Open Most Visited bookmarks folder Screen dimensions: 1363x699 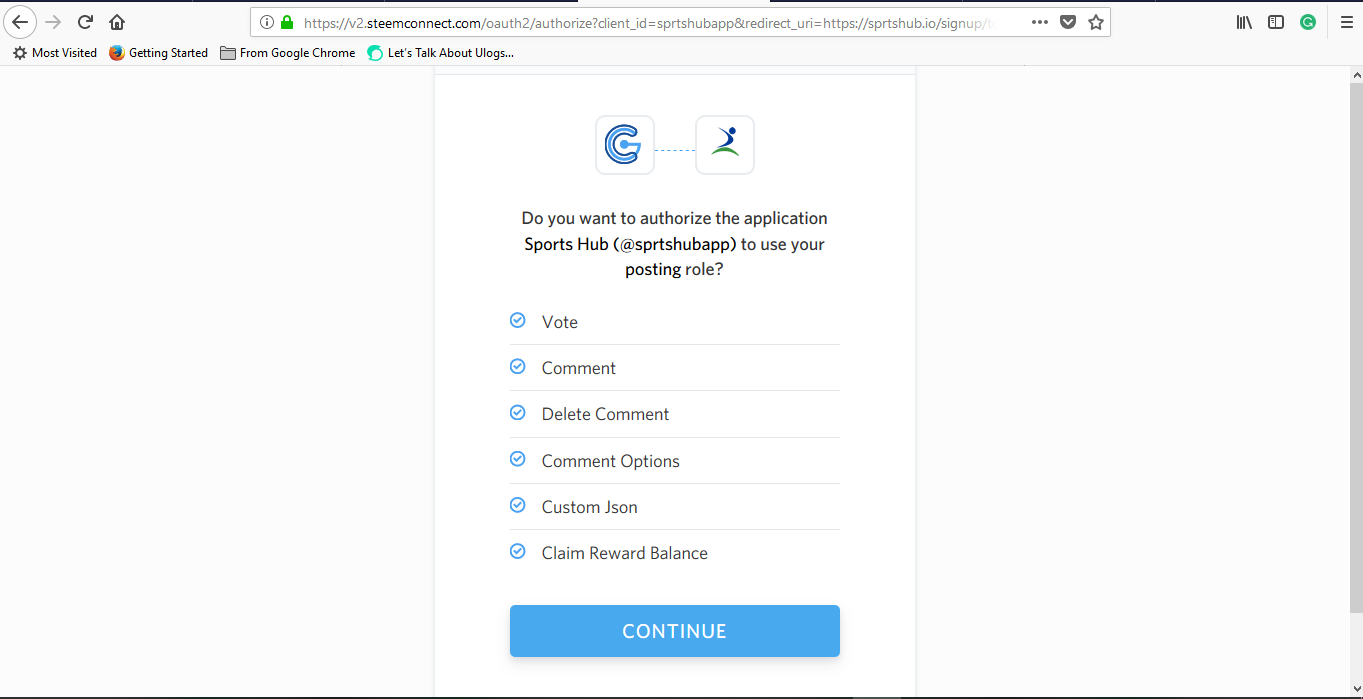(55, 53)
